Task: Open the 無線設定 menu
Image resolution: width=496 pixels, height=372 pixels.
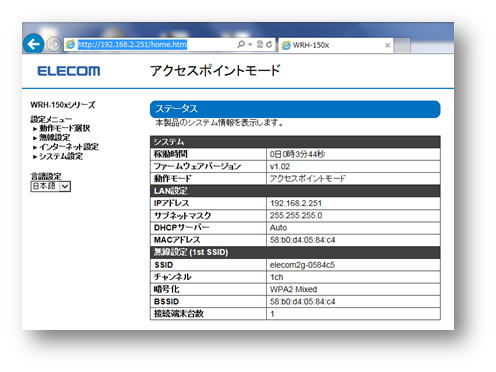Action: (55, 137)
